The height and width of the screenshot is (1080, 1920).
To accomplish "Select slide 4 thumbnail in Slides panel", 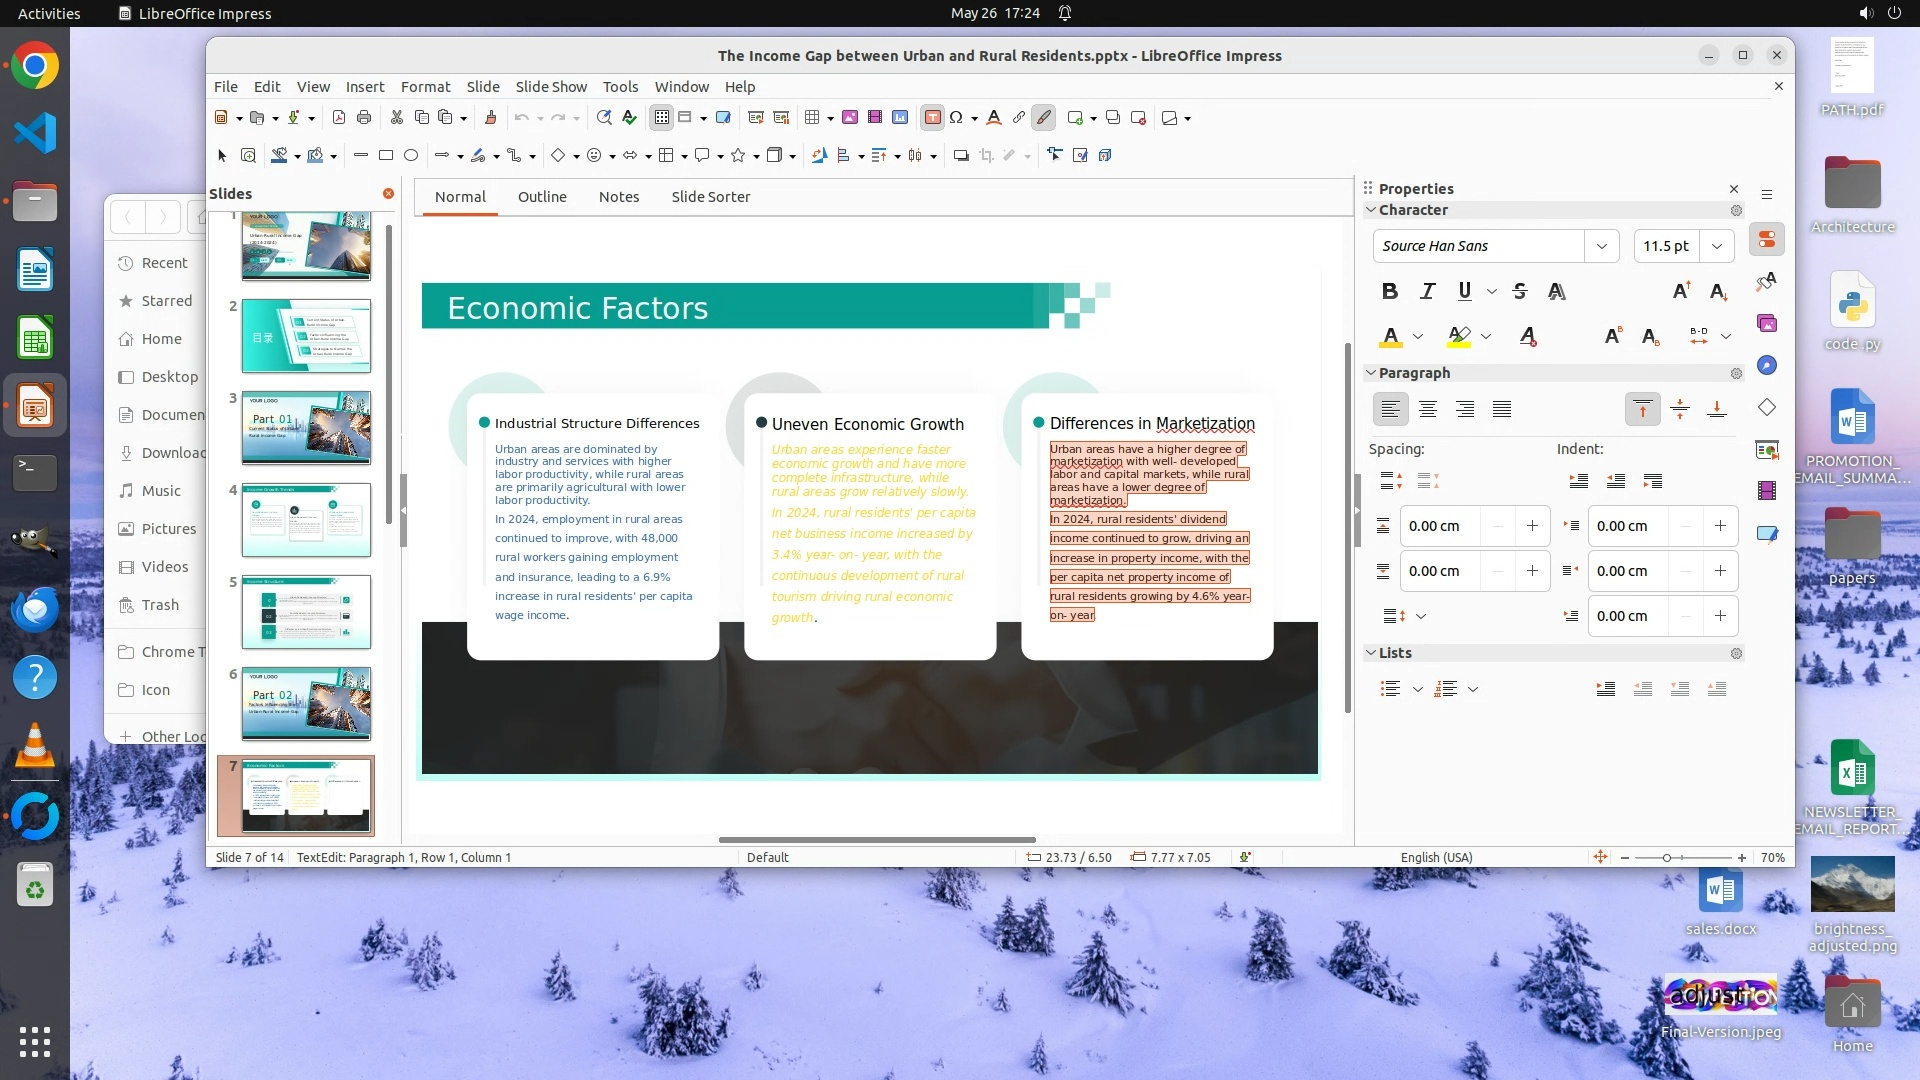I will 306,520.
